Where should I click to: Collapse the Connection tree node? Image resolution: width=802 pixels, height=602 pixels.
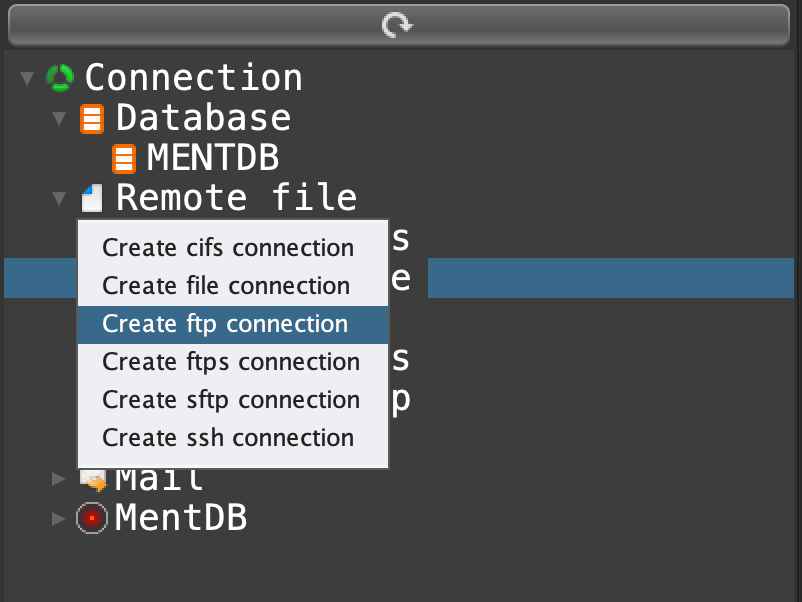point(27,78)
